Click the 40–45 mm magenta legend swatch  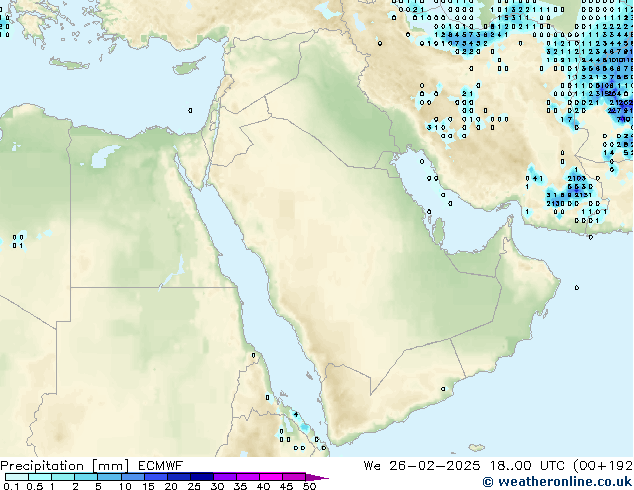pos(271,477)
